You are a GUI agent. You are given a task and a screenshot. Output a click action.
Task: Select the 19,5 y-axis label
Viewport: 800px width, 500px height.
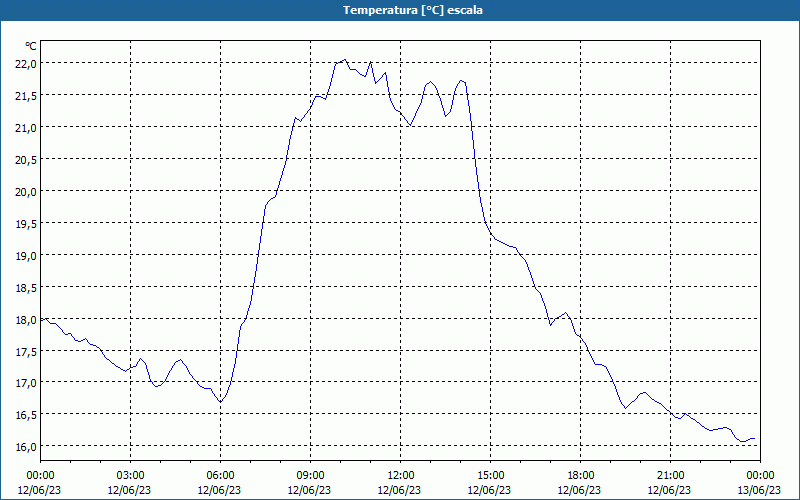26,223
